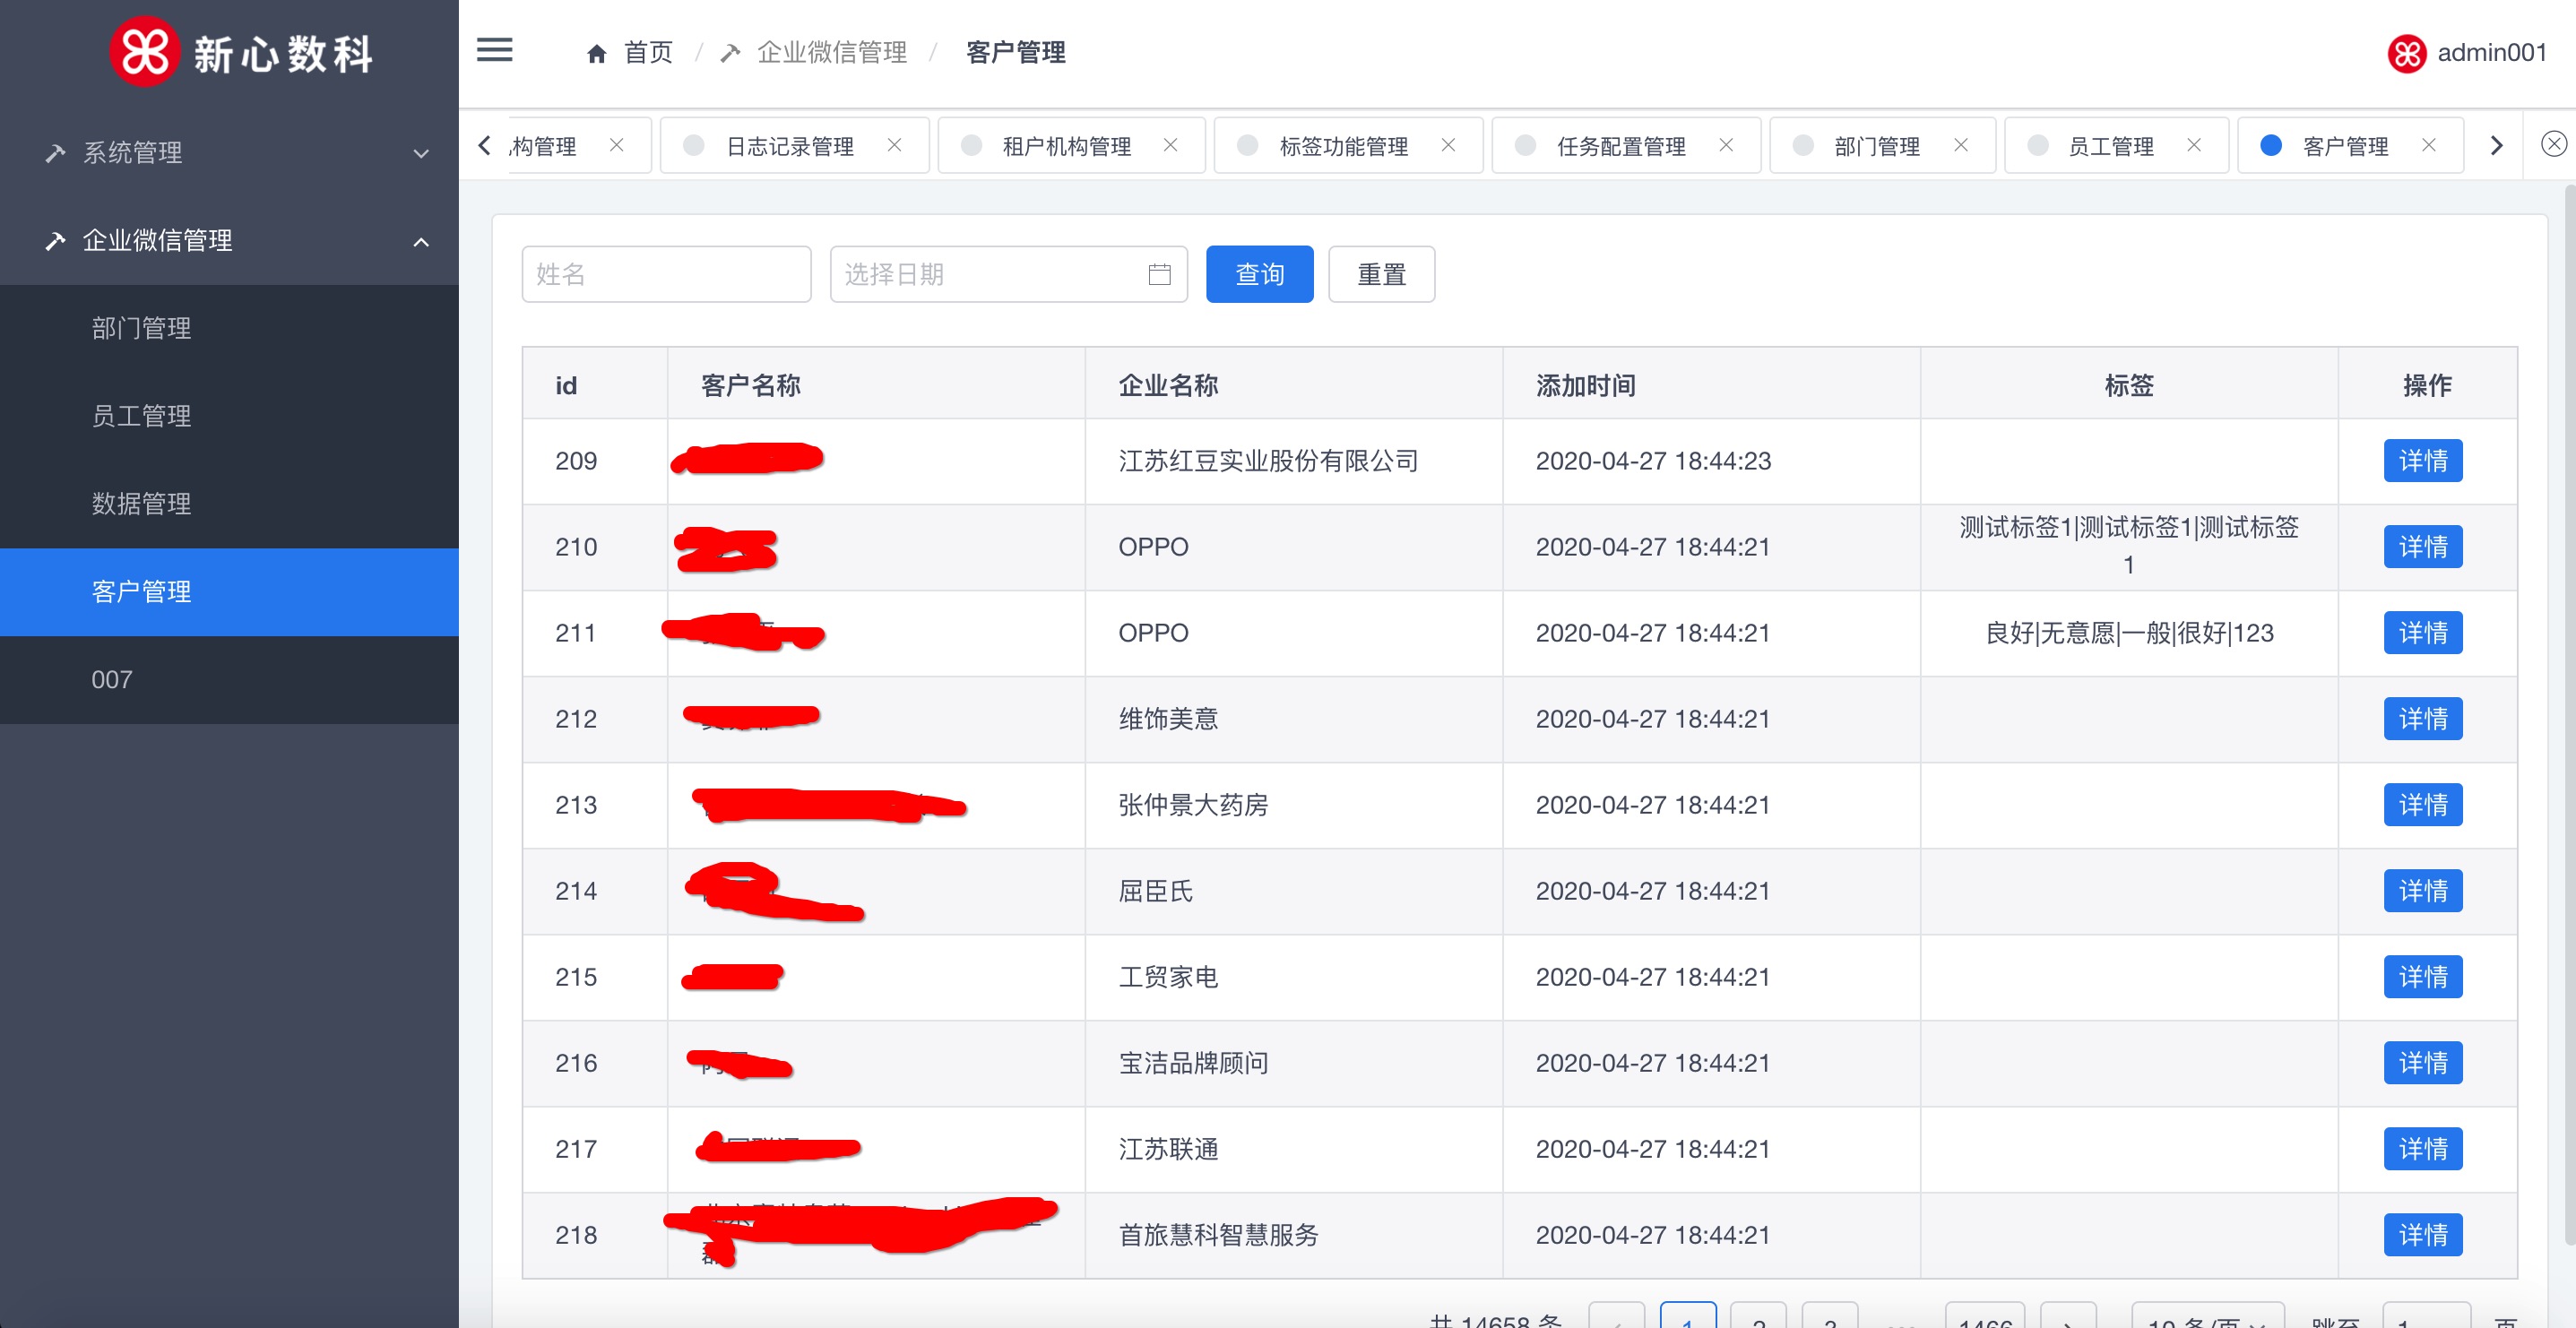
Task: Click the 重置 button
Action: tap(1380, 274)
